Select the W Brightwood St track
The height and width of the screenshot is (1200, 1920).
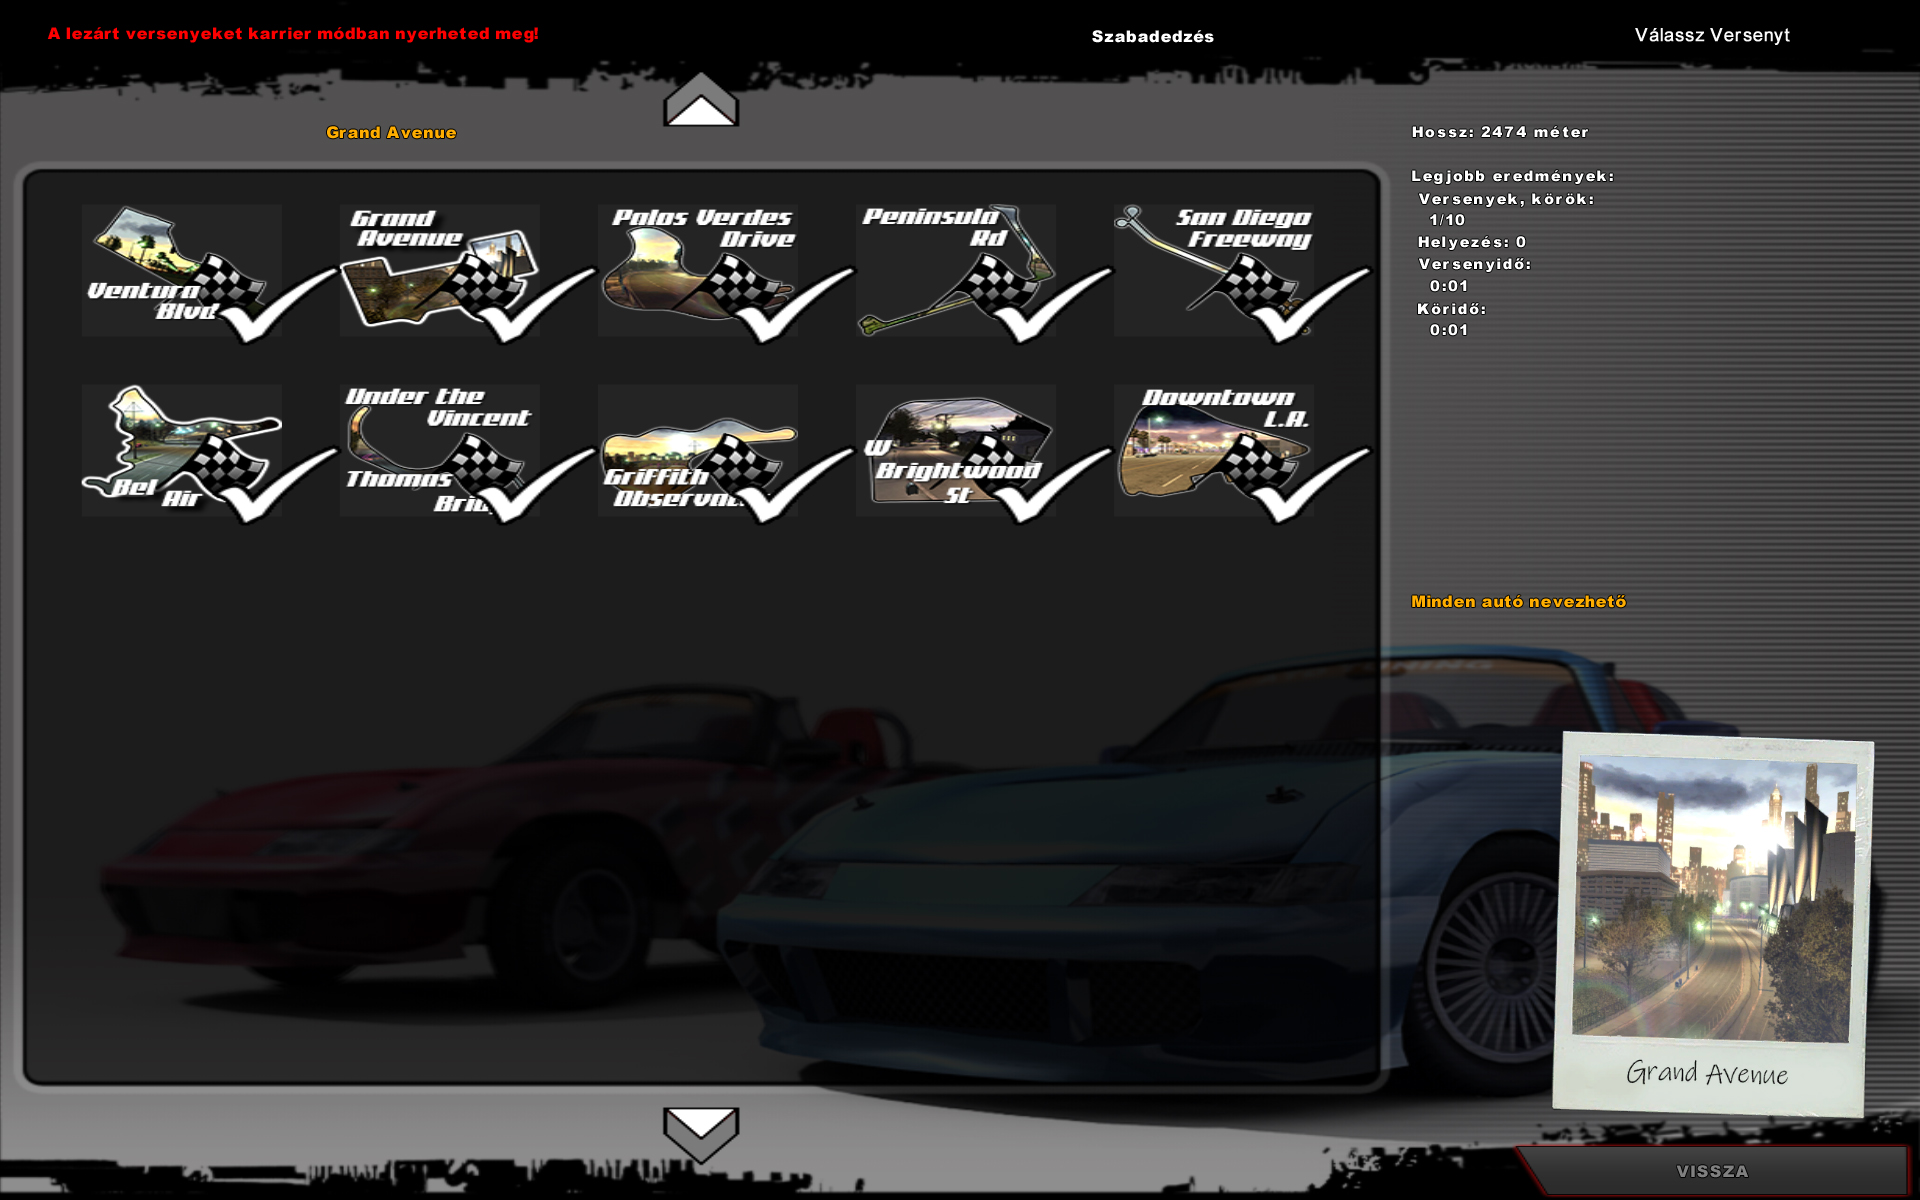coord(956,450)
